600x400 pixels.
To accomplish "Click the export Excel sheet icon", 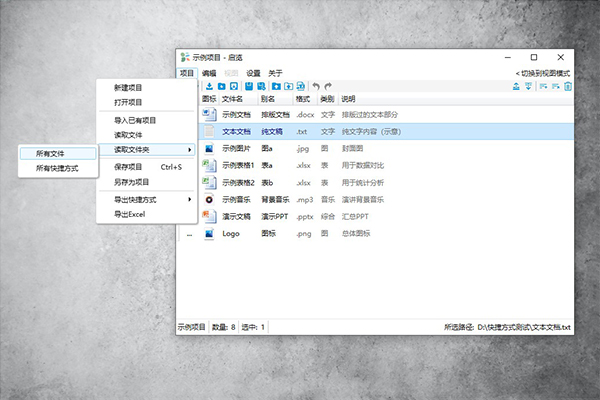I will click(x=301, y=86).
